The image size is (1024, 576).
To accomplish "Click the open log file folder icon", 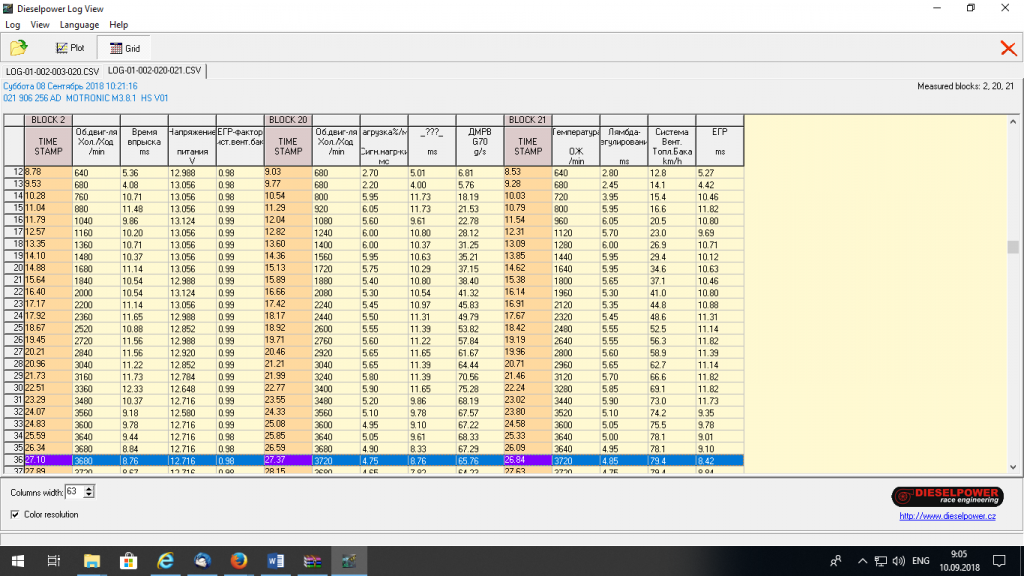I will click(x=18, y=48).
